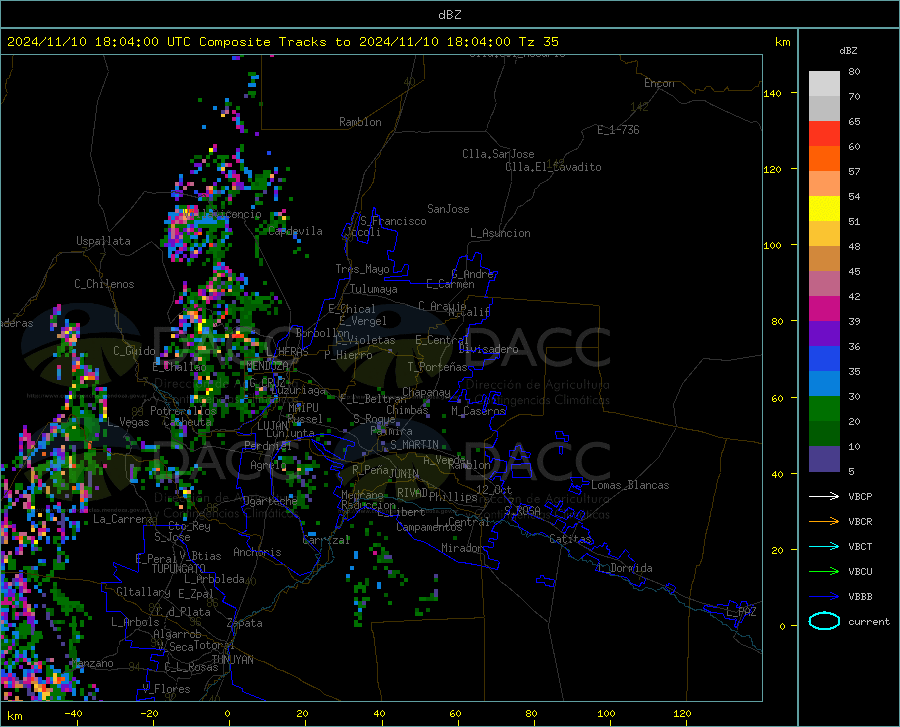The height and width of the screenshot is (727, 900).
Task: Click the 'Tz 35' label in header
Action: pyautogui.click(x=539, y=42)
